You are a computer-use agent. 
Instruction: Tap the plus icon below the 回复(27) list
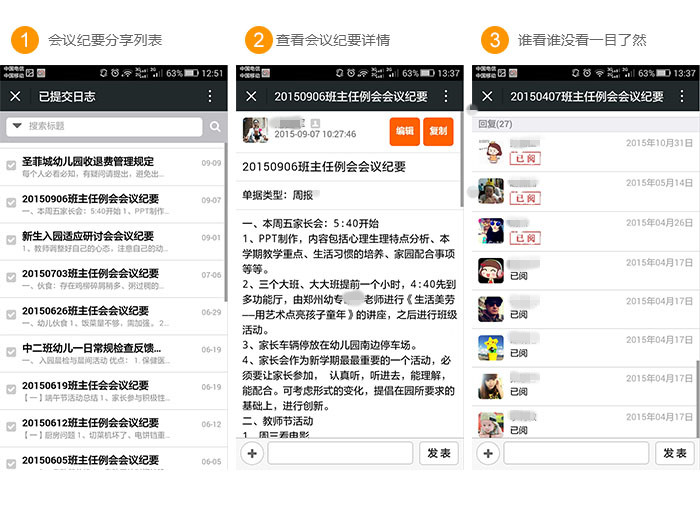coord(488,453)
